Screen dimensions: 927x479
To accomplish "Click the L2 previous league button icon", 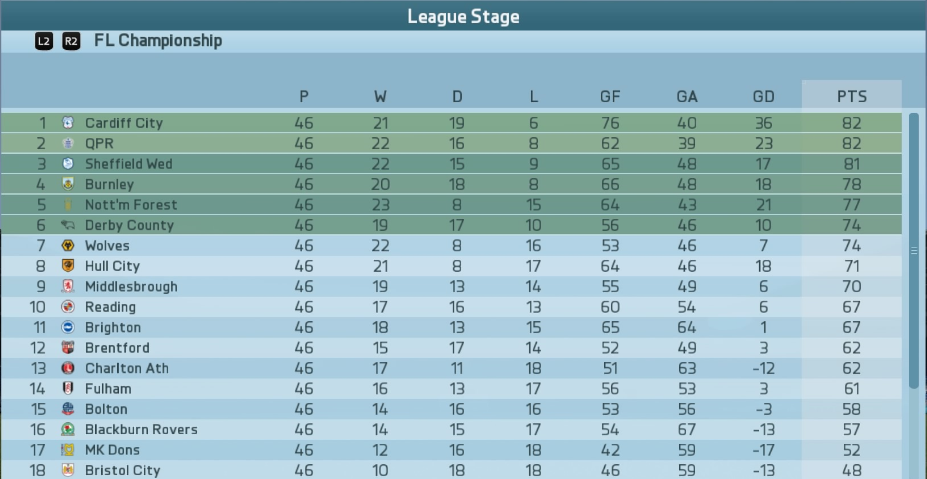I will (x=44, y=41).
